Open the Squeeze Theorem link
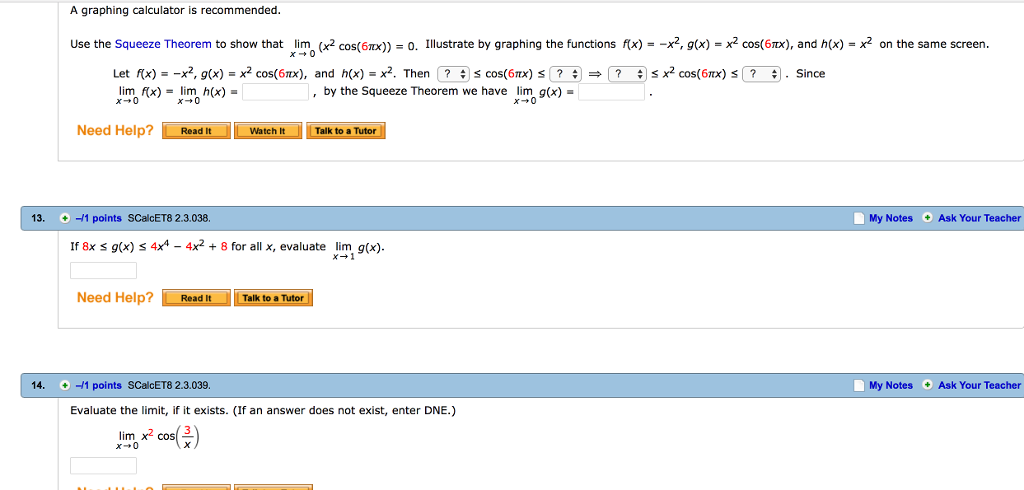Image resolution: width=1024 pixels, height=490 pixels. point(163,44)
